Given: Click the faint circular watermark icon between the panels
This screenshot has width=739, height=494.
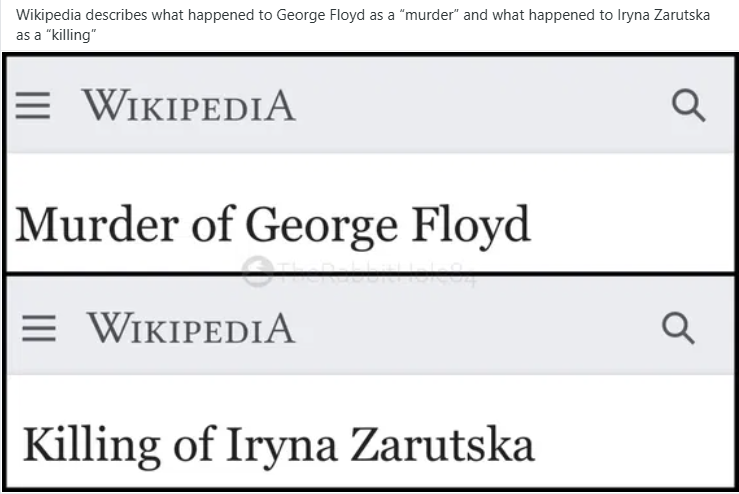Looking at the screenshot, I should (x=257, y=268).
